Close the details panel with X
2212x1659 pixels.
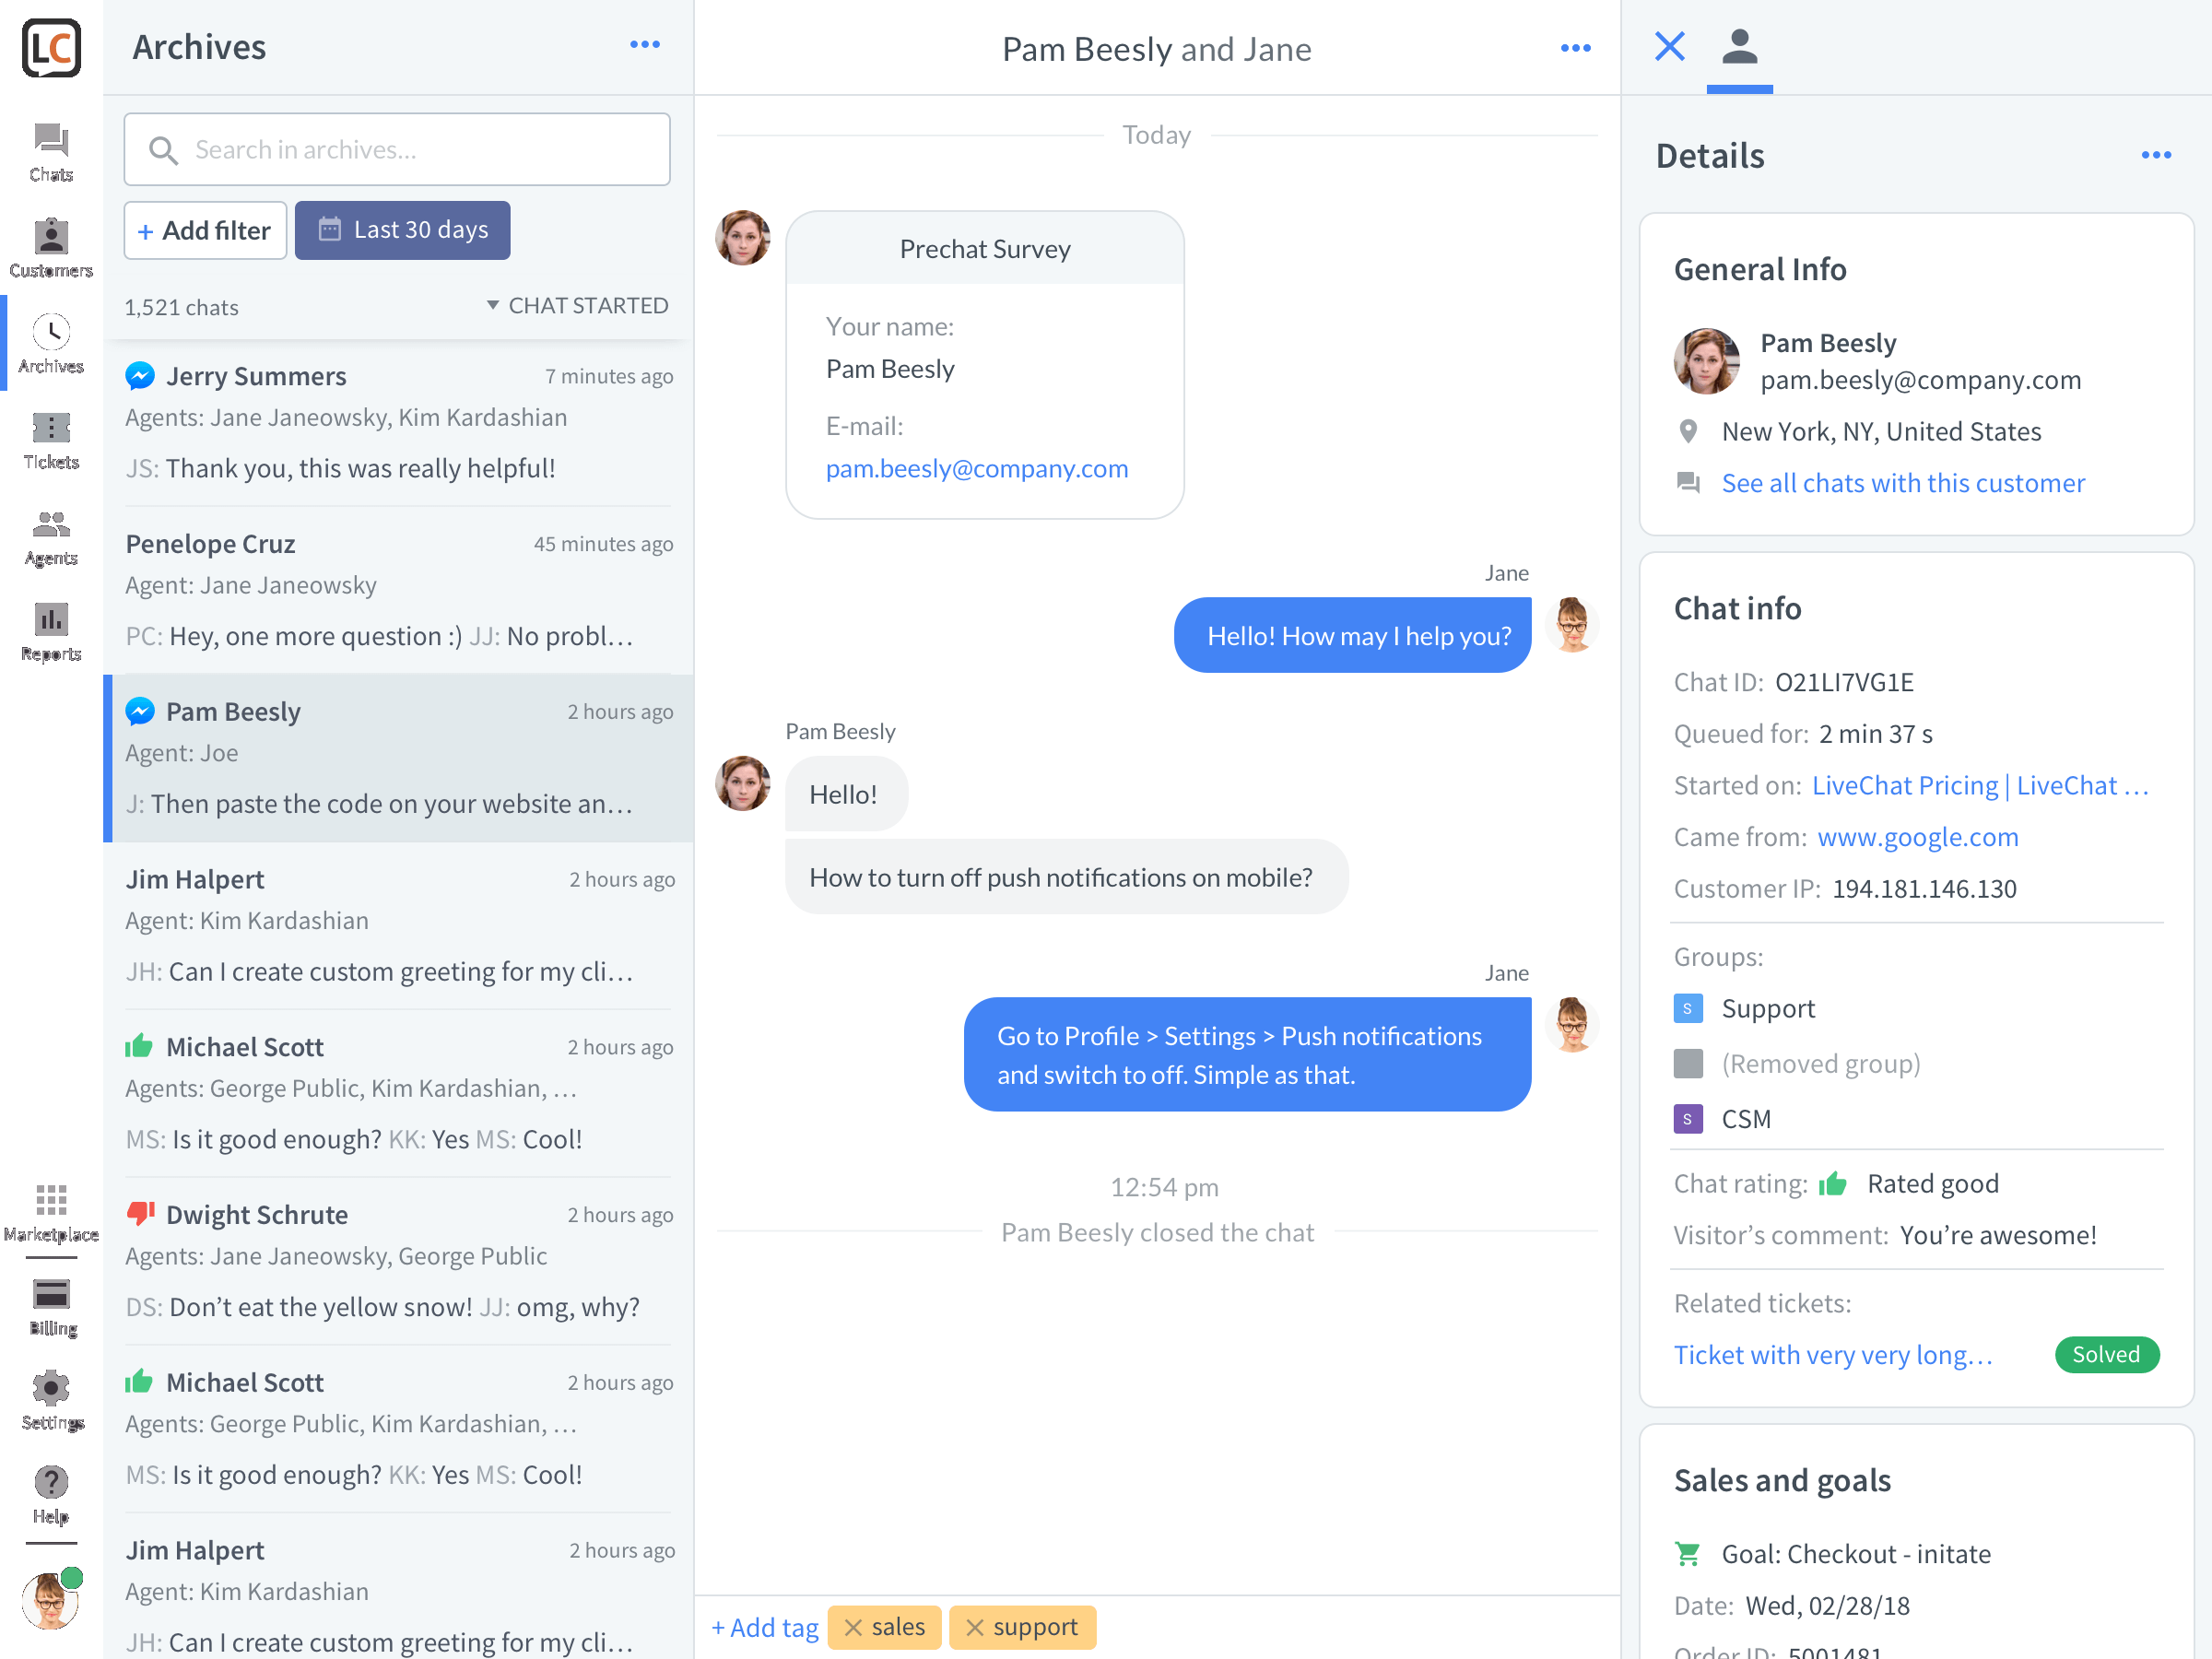(x=1669, y=46)
